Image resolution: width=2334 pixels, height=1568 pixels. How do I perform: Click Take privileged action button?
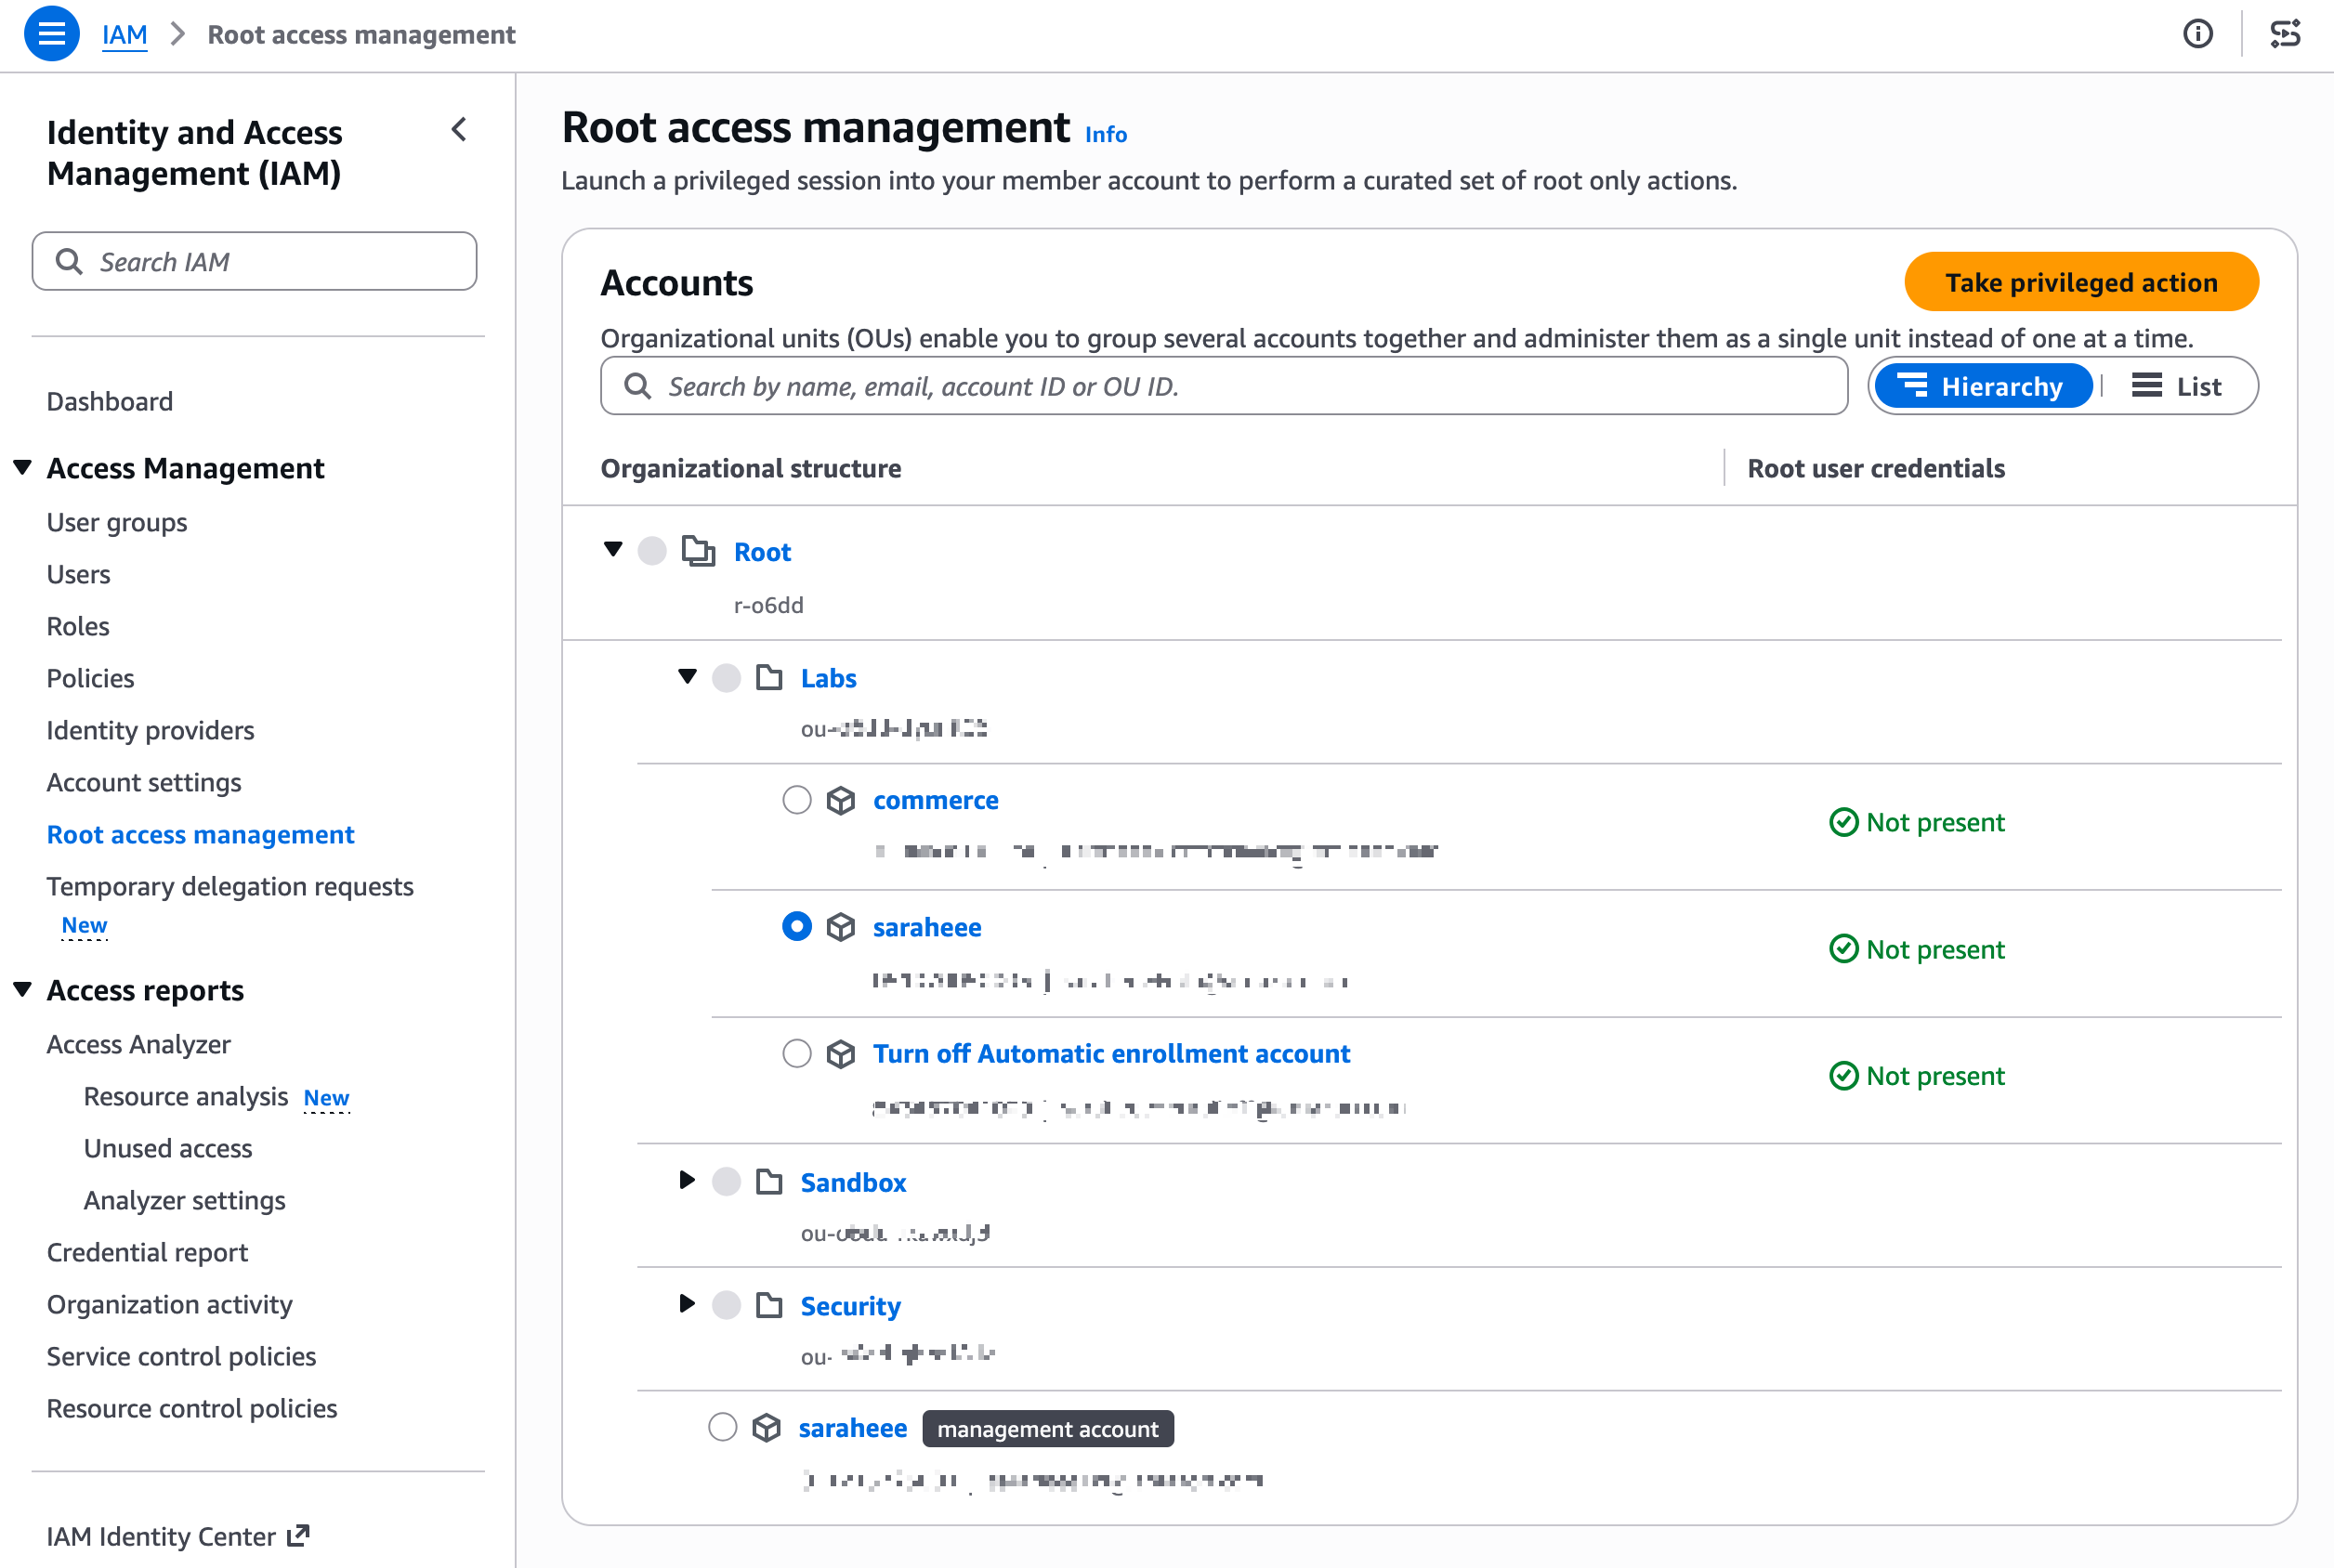2080,282
